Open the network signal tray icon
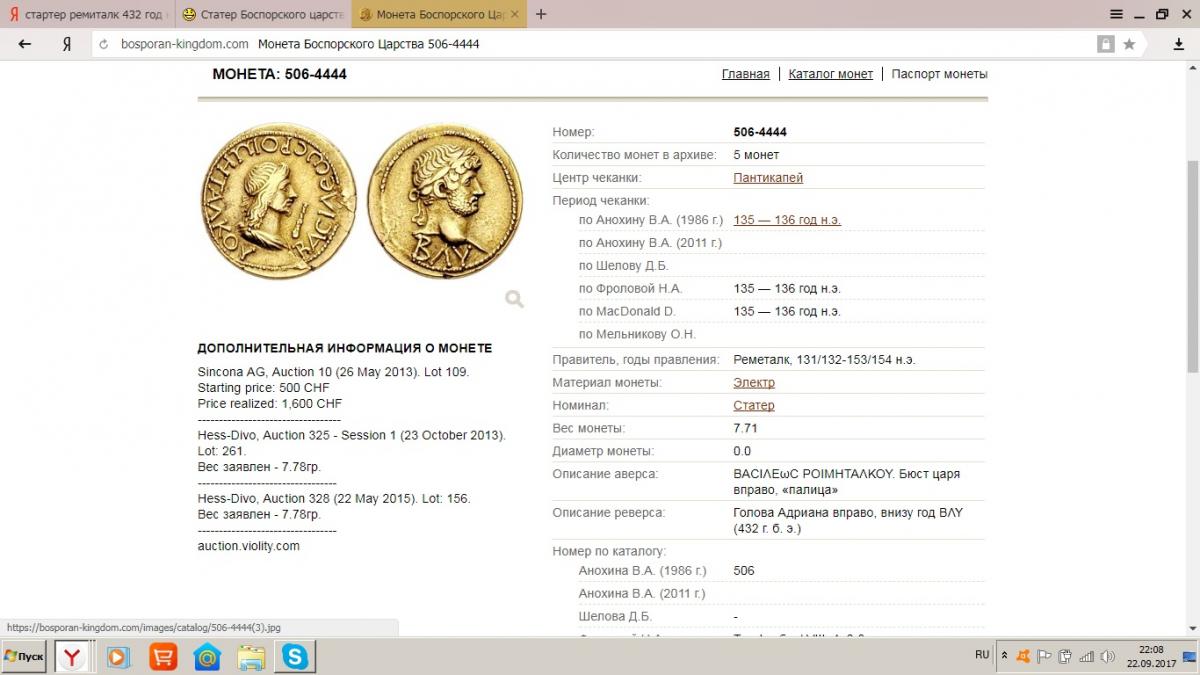This screenshot has height=675, width=1200. (1087, 657)
